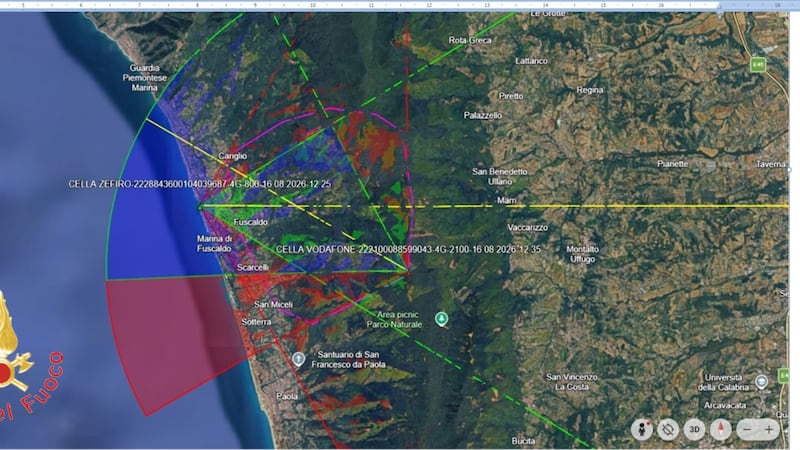The image size is (800, 450).
Task: Click the CELLA ZEFIRO label text
Action: point(199,184)
